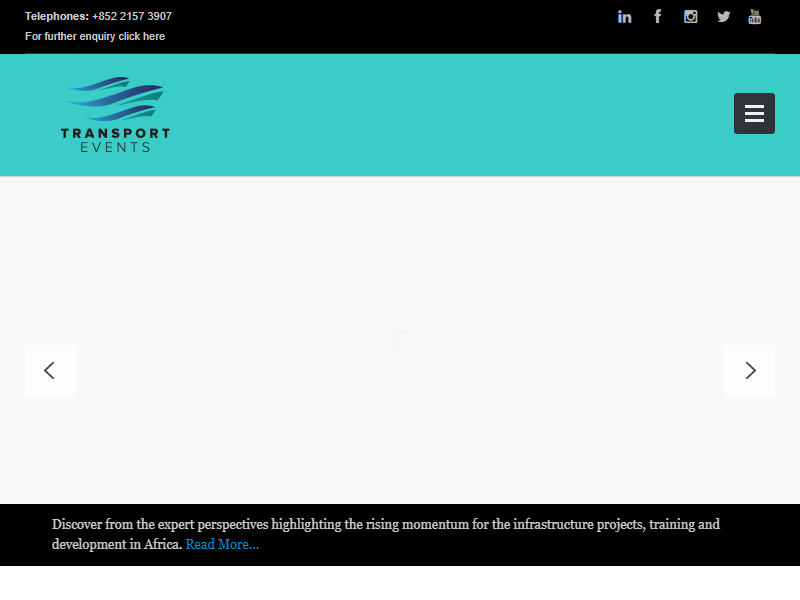The image size is (800, 600).
Task: Advance to next slide arrow
Action: [x=749, y=370]
